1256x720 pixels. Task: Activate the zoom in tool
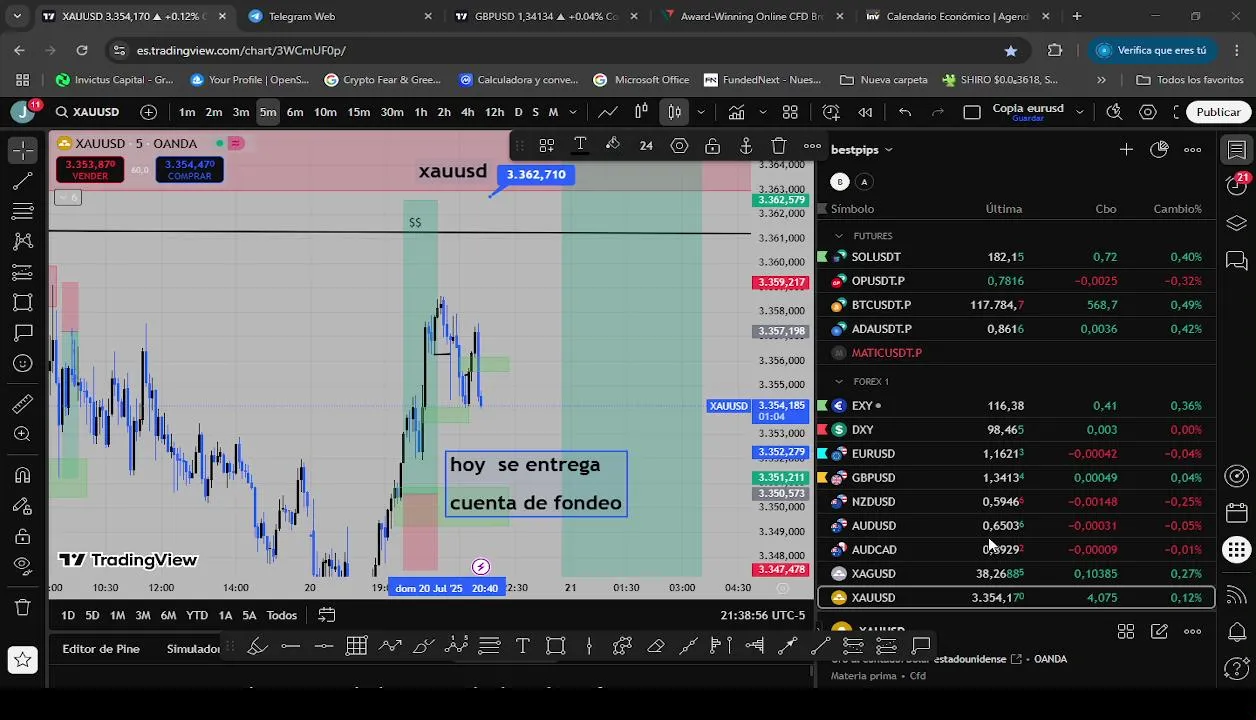(23, 434)
